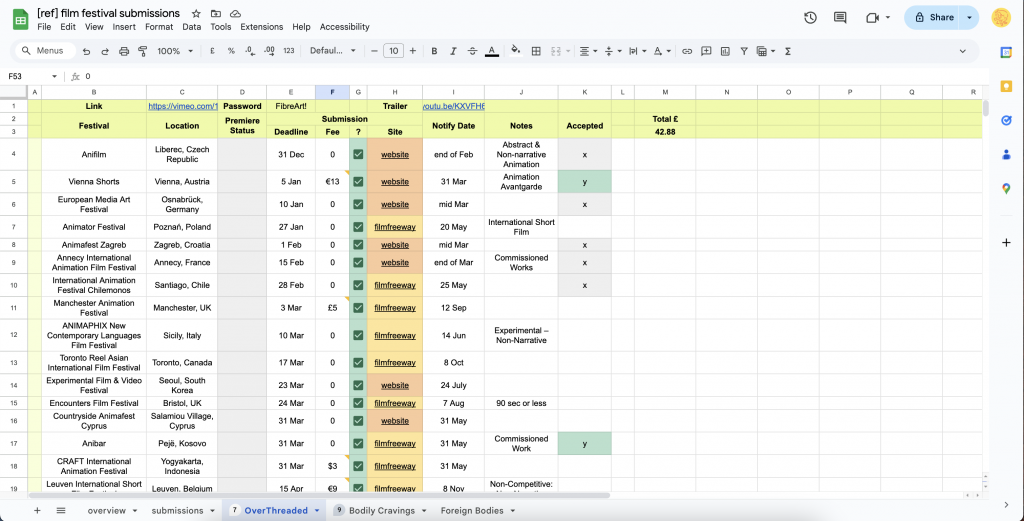
Task: Format as percent icon
Action: click(231, 51)
